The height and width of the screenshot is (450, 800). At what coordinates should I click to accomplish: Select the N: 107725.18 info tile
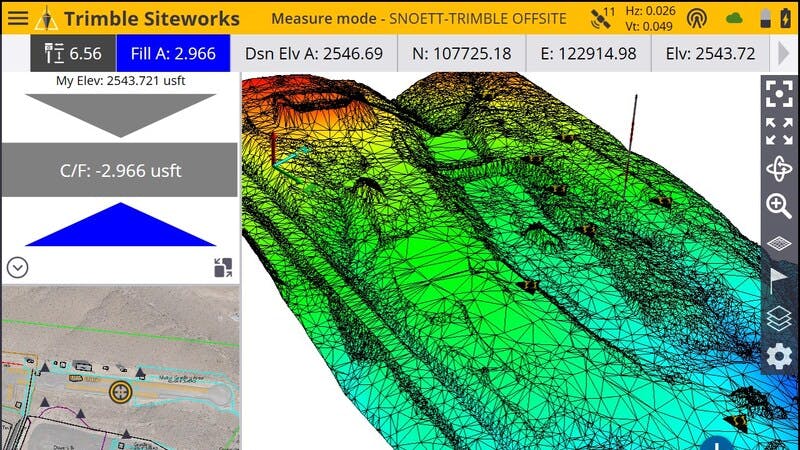click(462, 53)
